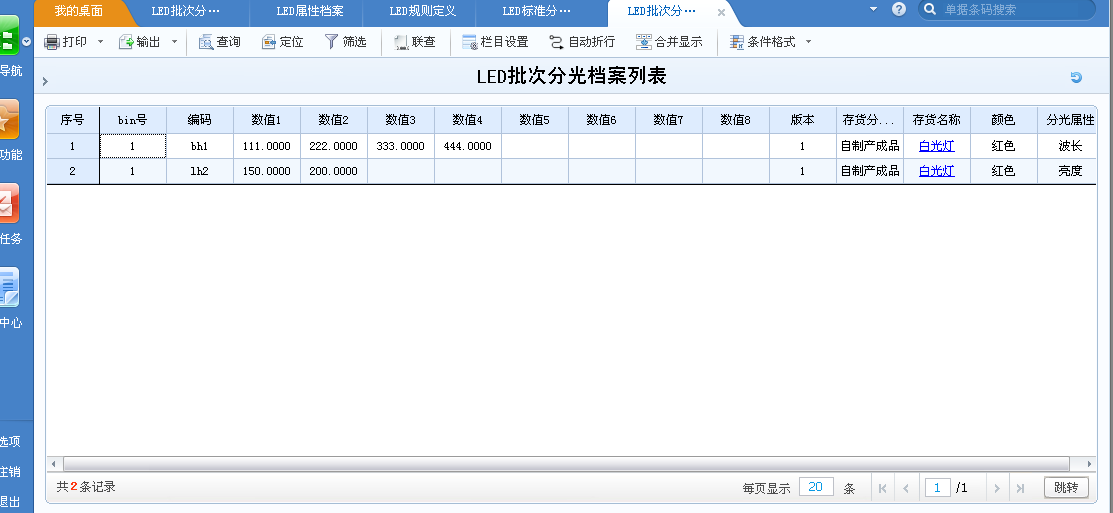Open the 筛选 (Filter) funnel tool

332,42
